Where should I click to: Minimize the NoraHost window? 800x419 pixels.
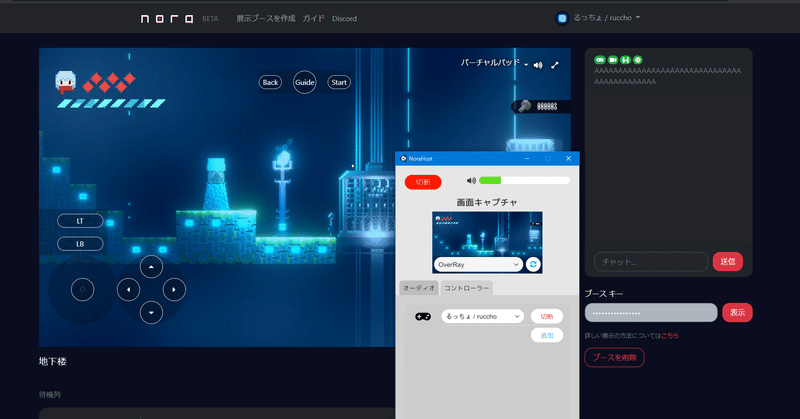(x=527, y=159)
